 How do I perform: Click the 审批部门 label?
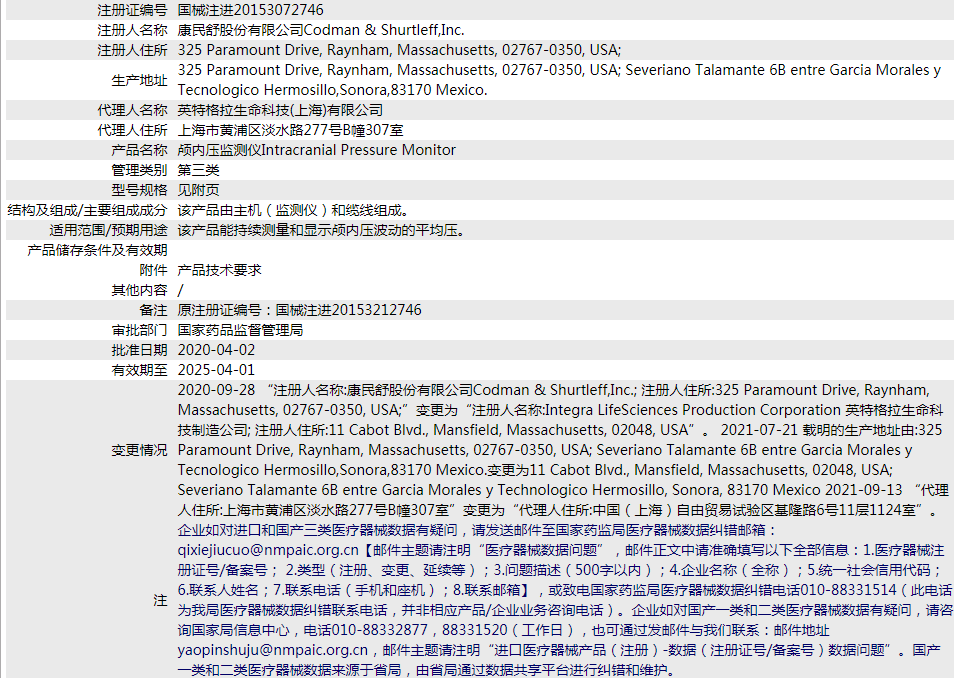tap(139, 330)
